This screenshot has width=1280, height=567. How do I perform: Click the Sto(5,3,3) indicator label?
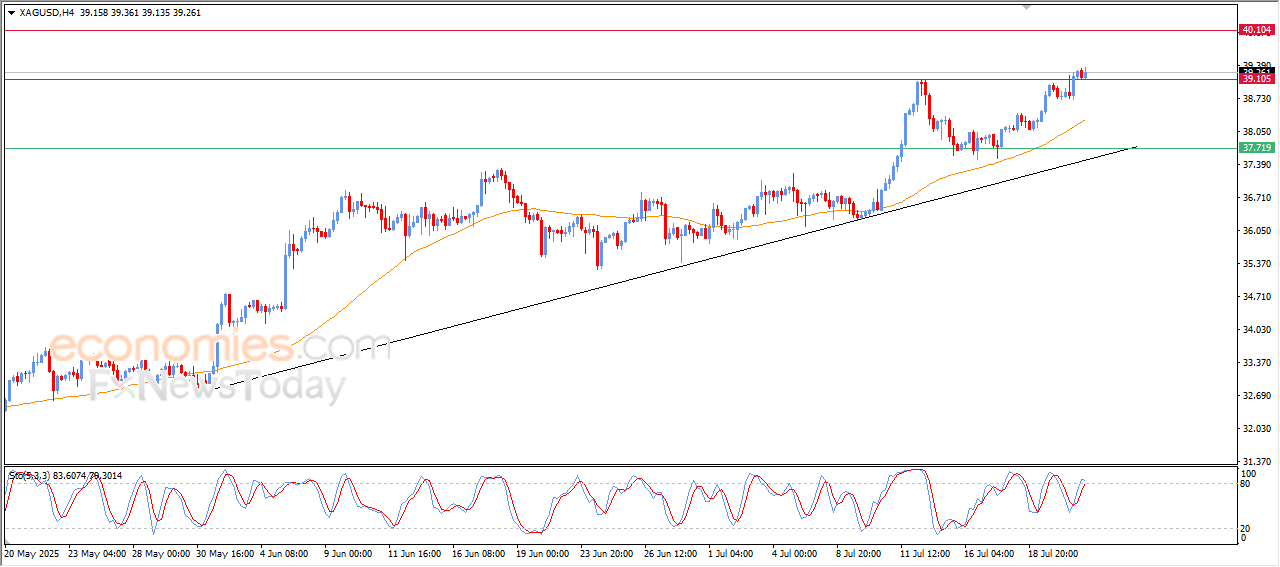pyautogui.click(x=31, y=475)
